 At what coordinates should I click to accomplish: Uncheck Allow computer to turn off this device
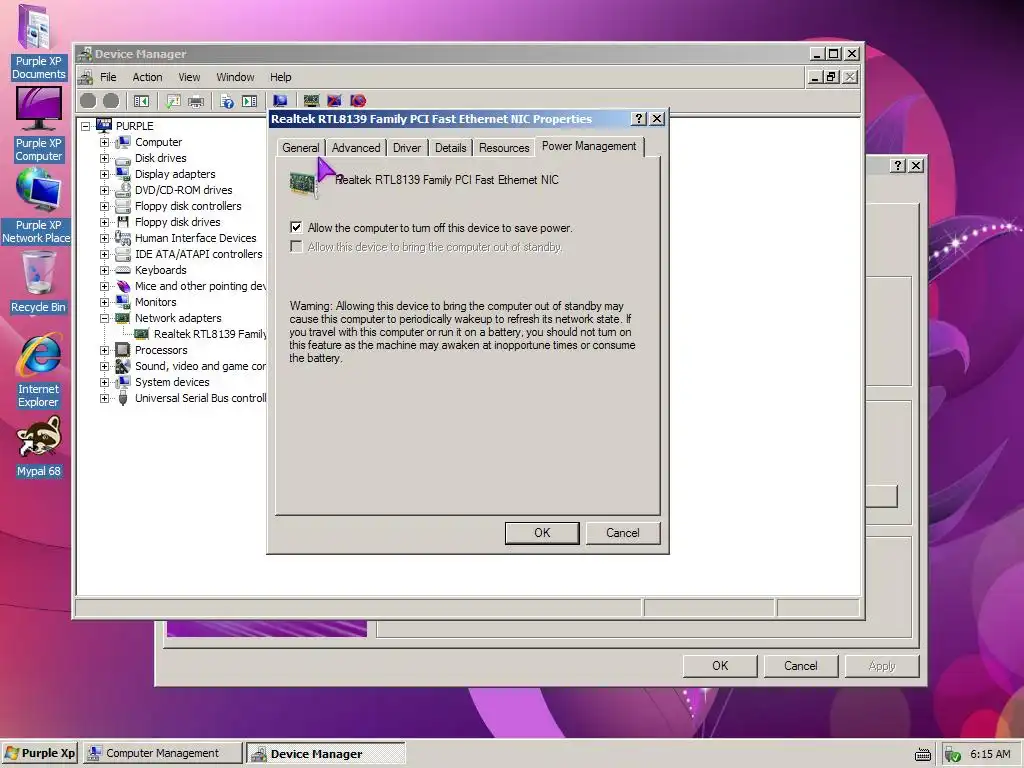(x=296, y=227)
